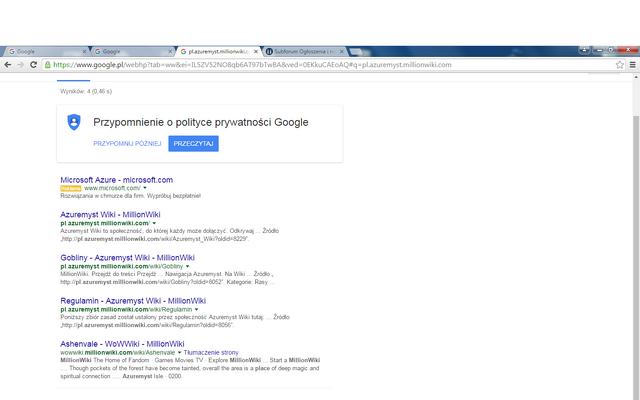Viewport: 640px width, 400px height.
Task: Expand dropdown arrow next to www.microsoft.com
Action: click(x=145, y=188)
